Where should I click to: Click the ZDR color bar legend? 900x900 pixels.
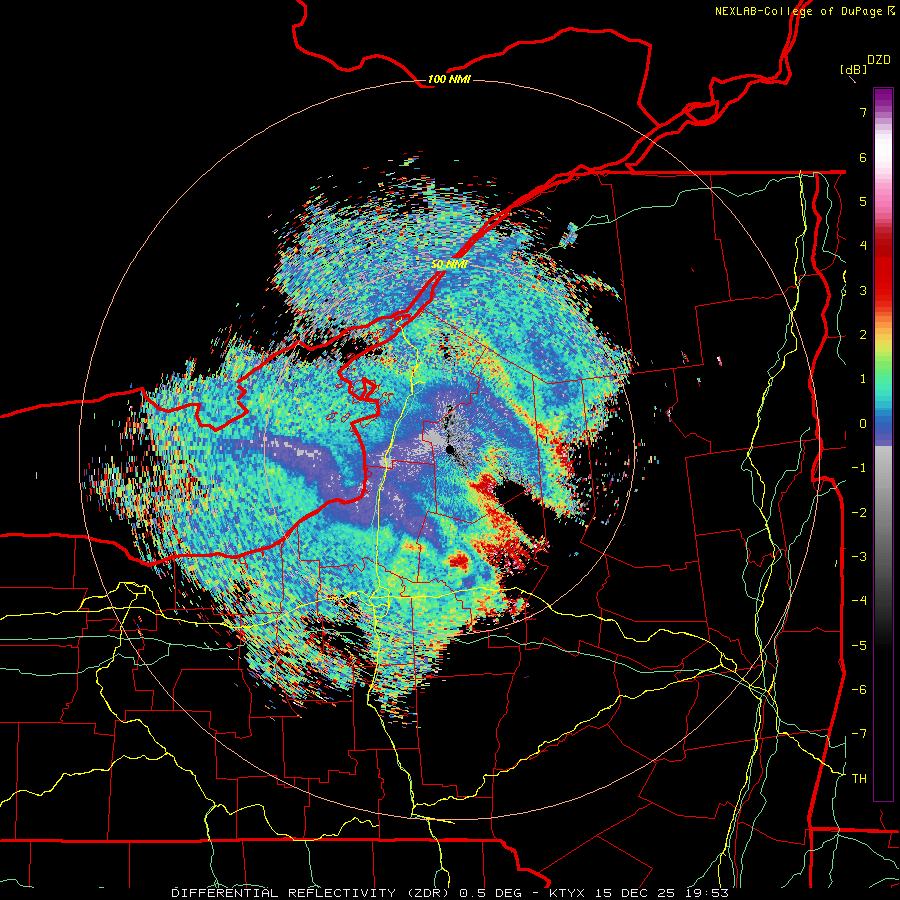[883, 444]
